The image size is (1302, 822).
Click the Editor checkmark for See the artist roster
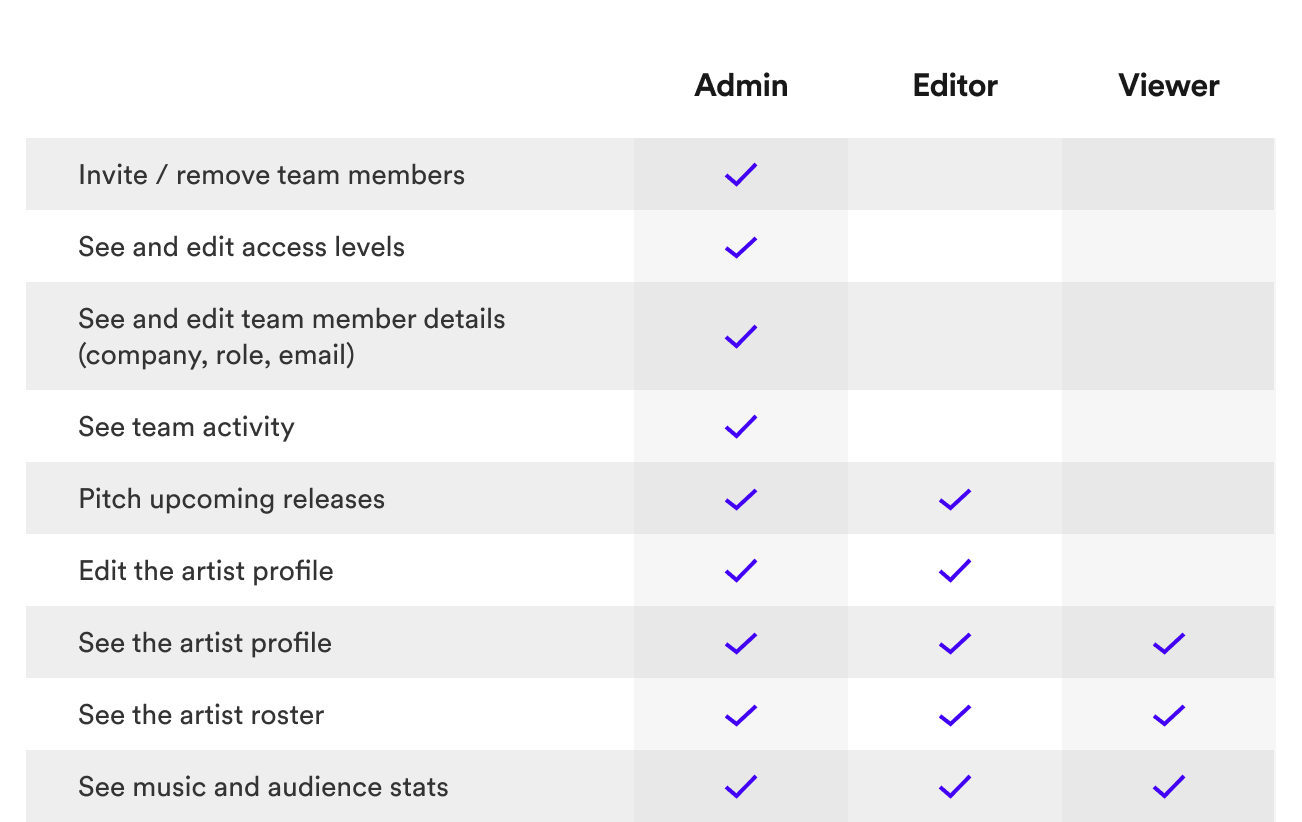(955, 715)
